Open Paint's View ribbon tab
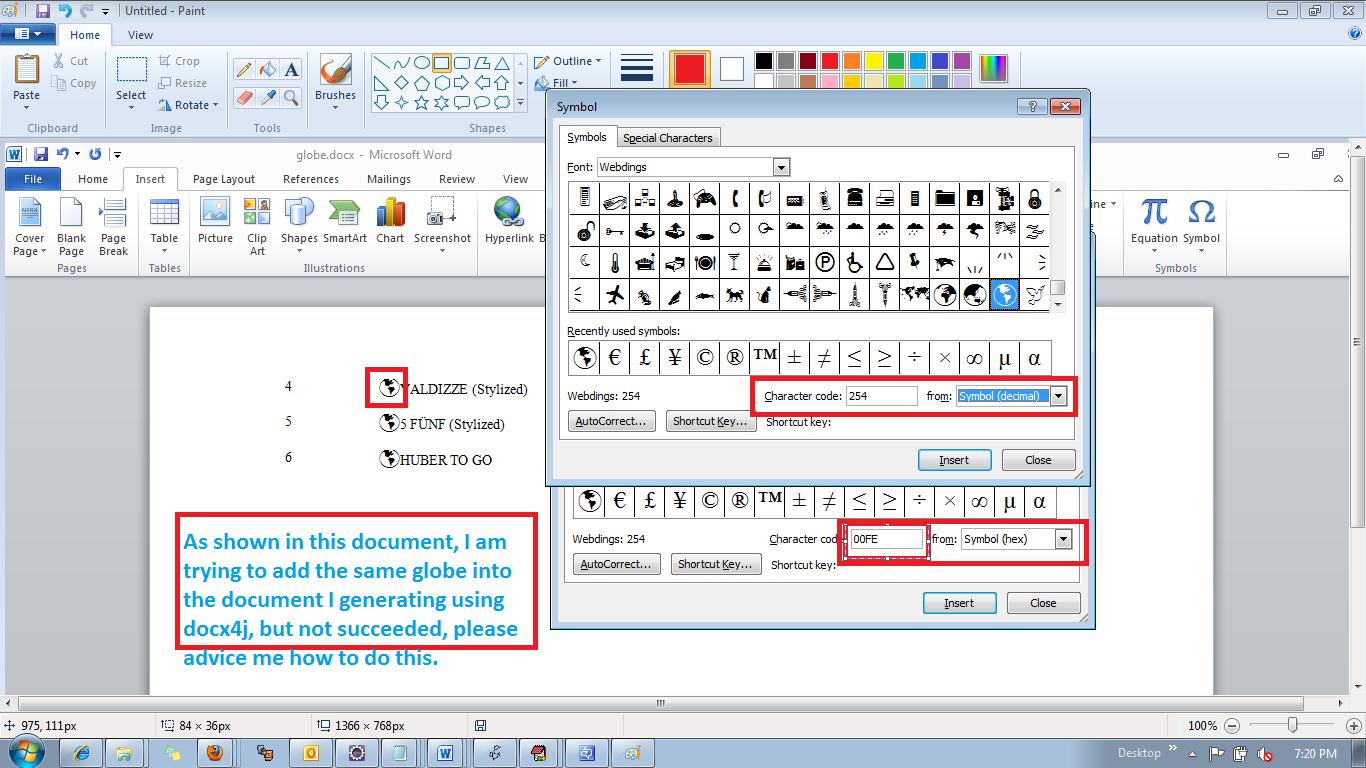 coord(141,35)
